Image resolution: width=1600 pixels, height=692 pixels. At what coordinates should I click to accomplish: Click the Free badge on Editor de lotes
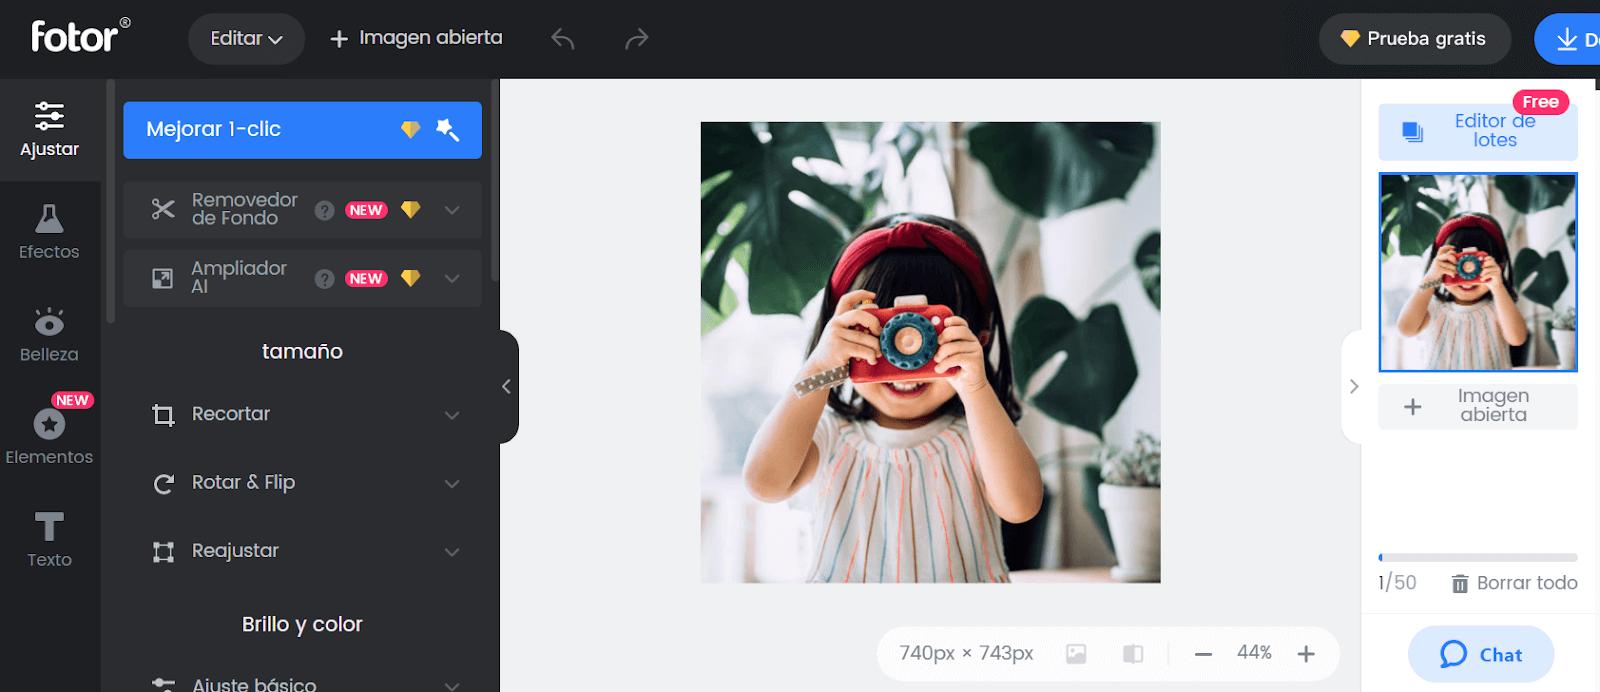(x=1540, y=102)
